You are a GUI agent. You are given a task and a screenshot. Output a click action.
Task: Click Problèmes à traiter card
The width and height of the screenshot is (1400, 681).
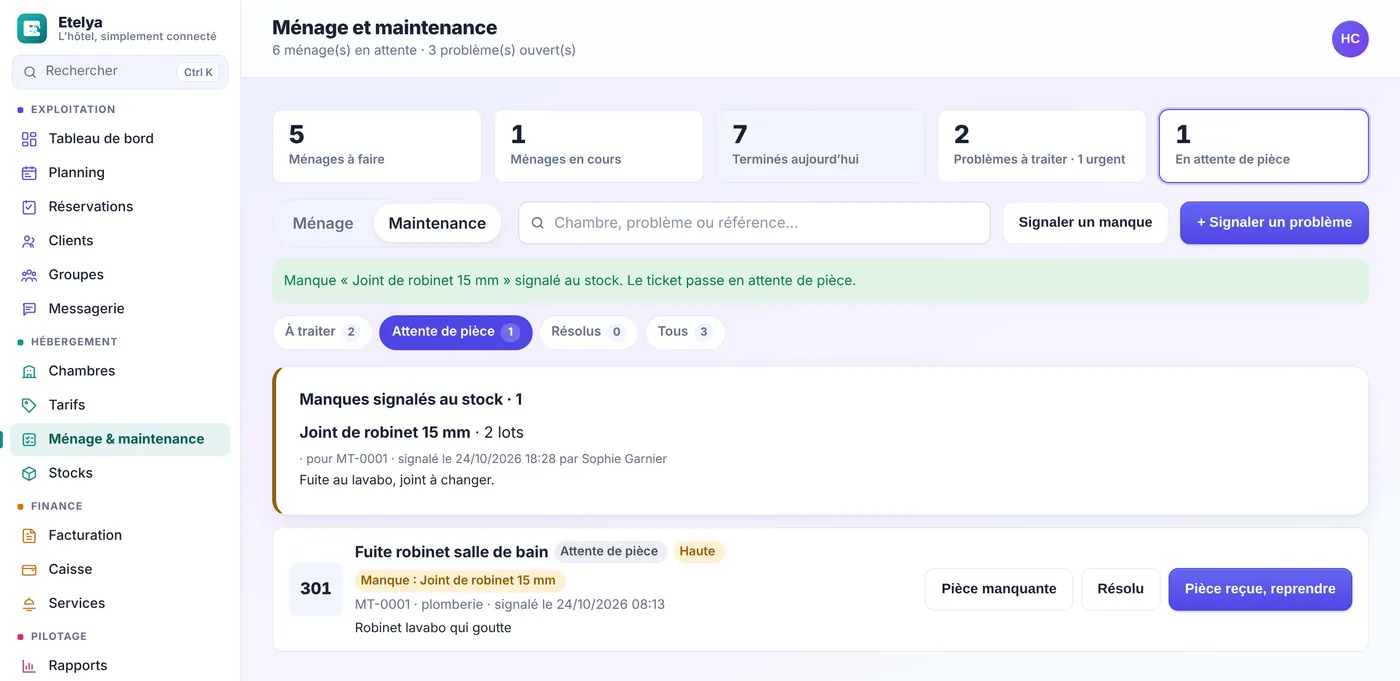click(x=1042, y=146)
